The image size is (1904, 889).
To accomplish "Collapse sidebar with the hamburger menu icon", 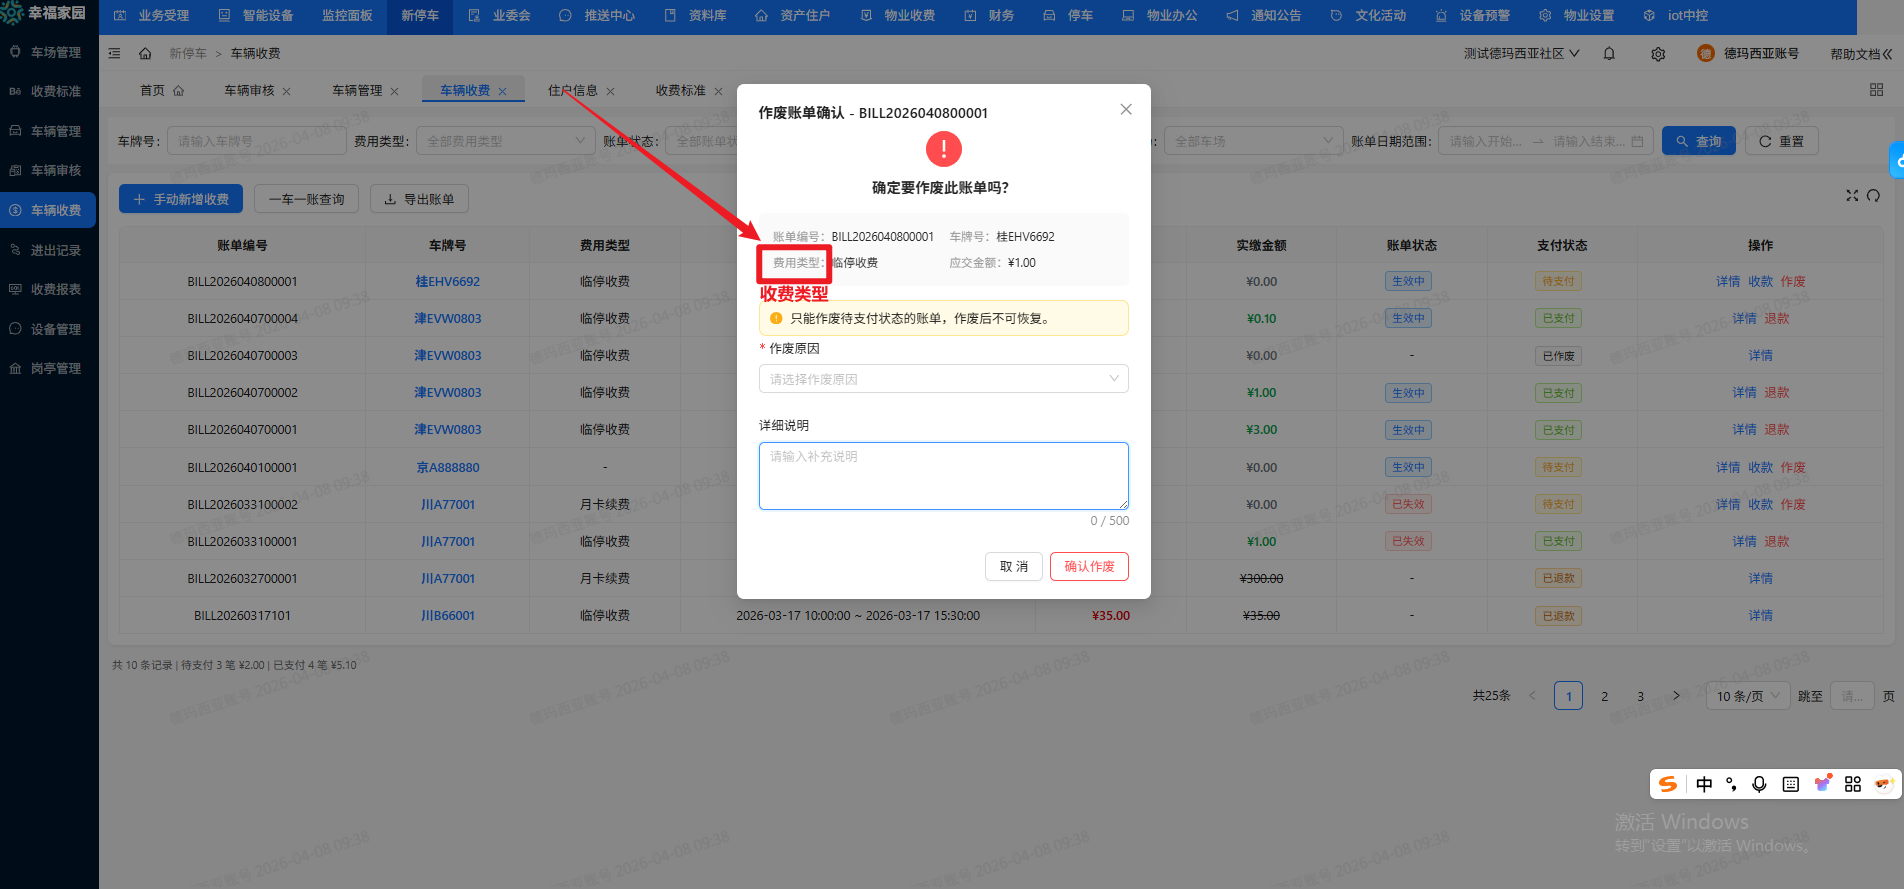I will (114, 54).
